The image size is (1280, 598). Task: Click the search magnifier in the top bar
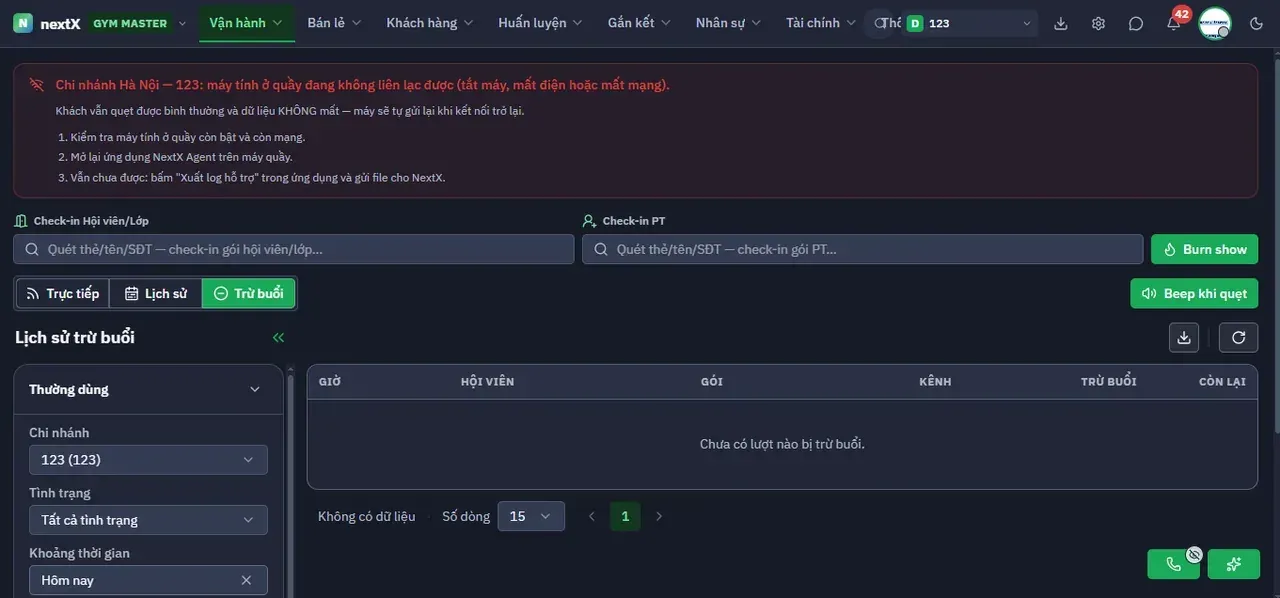point(880,23)
